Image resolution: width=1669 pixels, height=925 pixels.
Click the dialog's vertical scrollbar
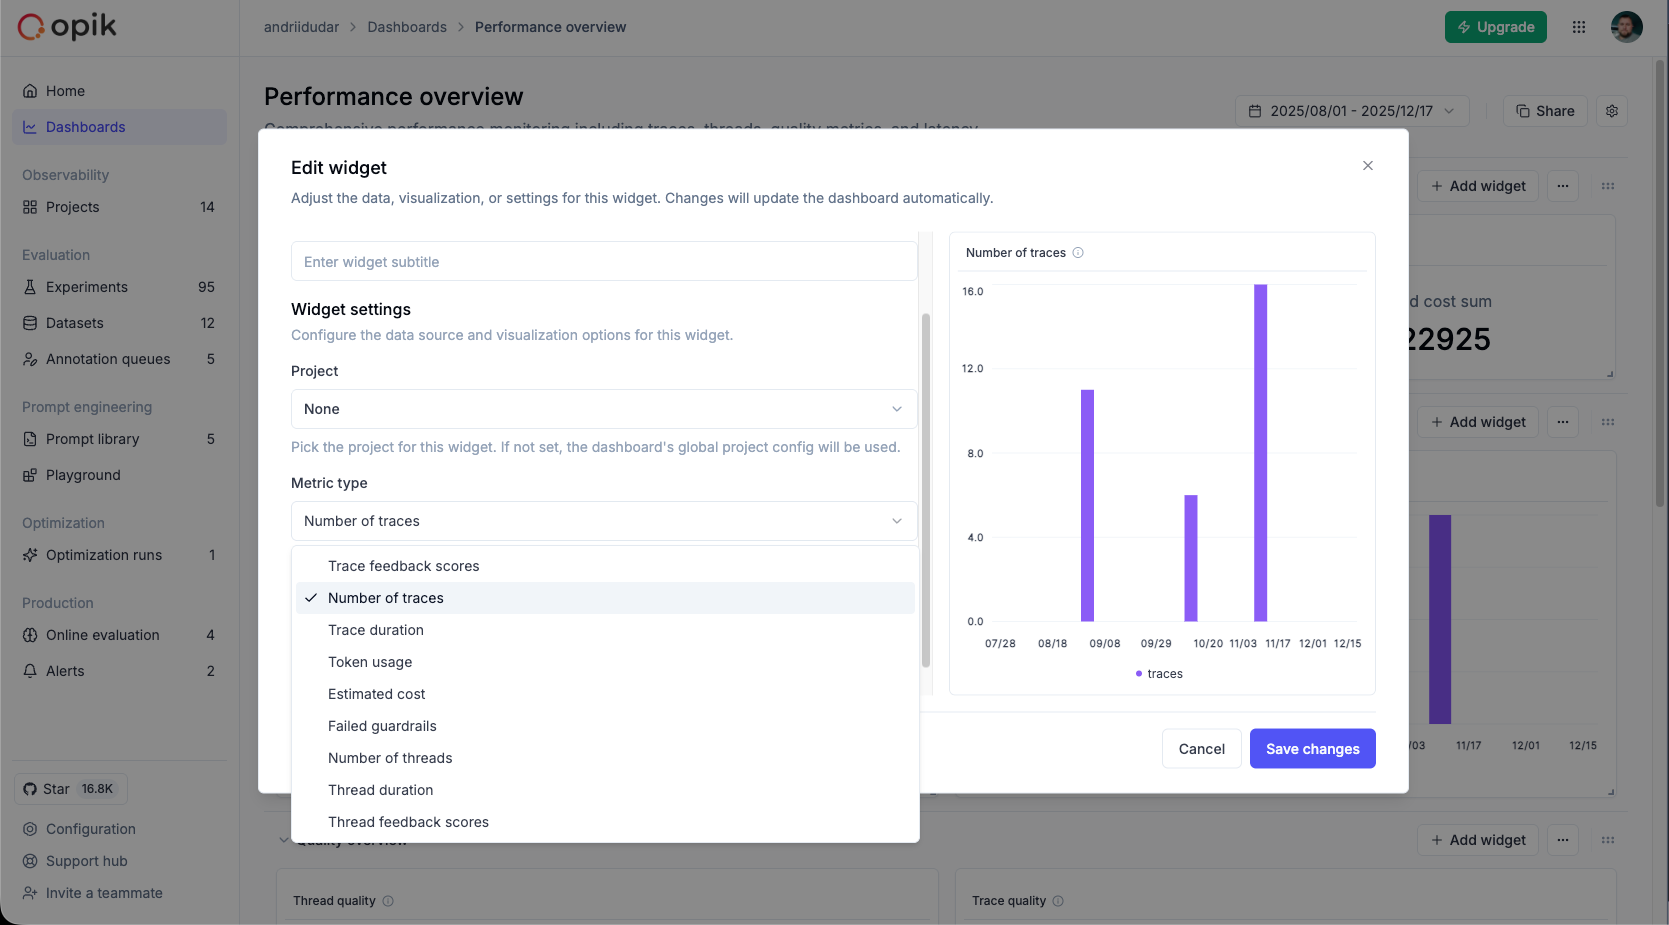point(926,490)
